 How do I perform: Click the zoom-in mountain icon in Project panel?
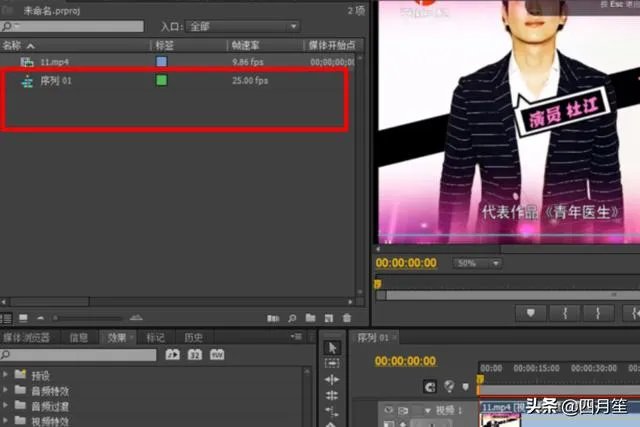point(136,317)
